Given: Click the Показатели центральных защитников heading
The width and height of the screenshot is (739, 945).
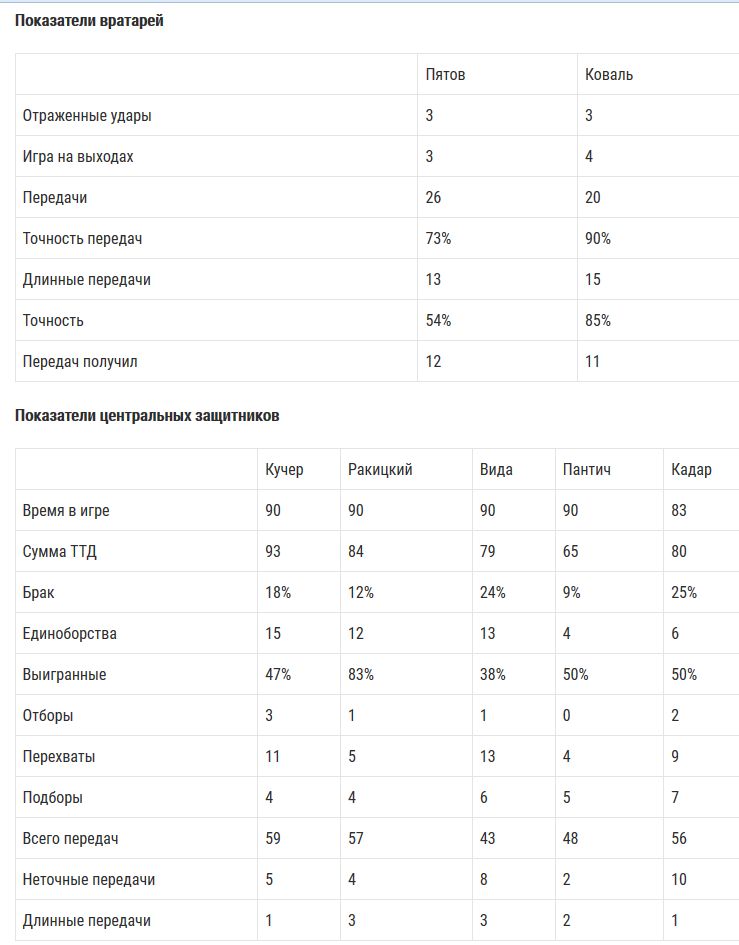Looking at the screenshot, I should point(147,415).
